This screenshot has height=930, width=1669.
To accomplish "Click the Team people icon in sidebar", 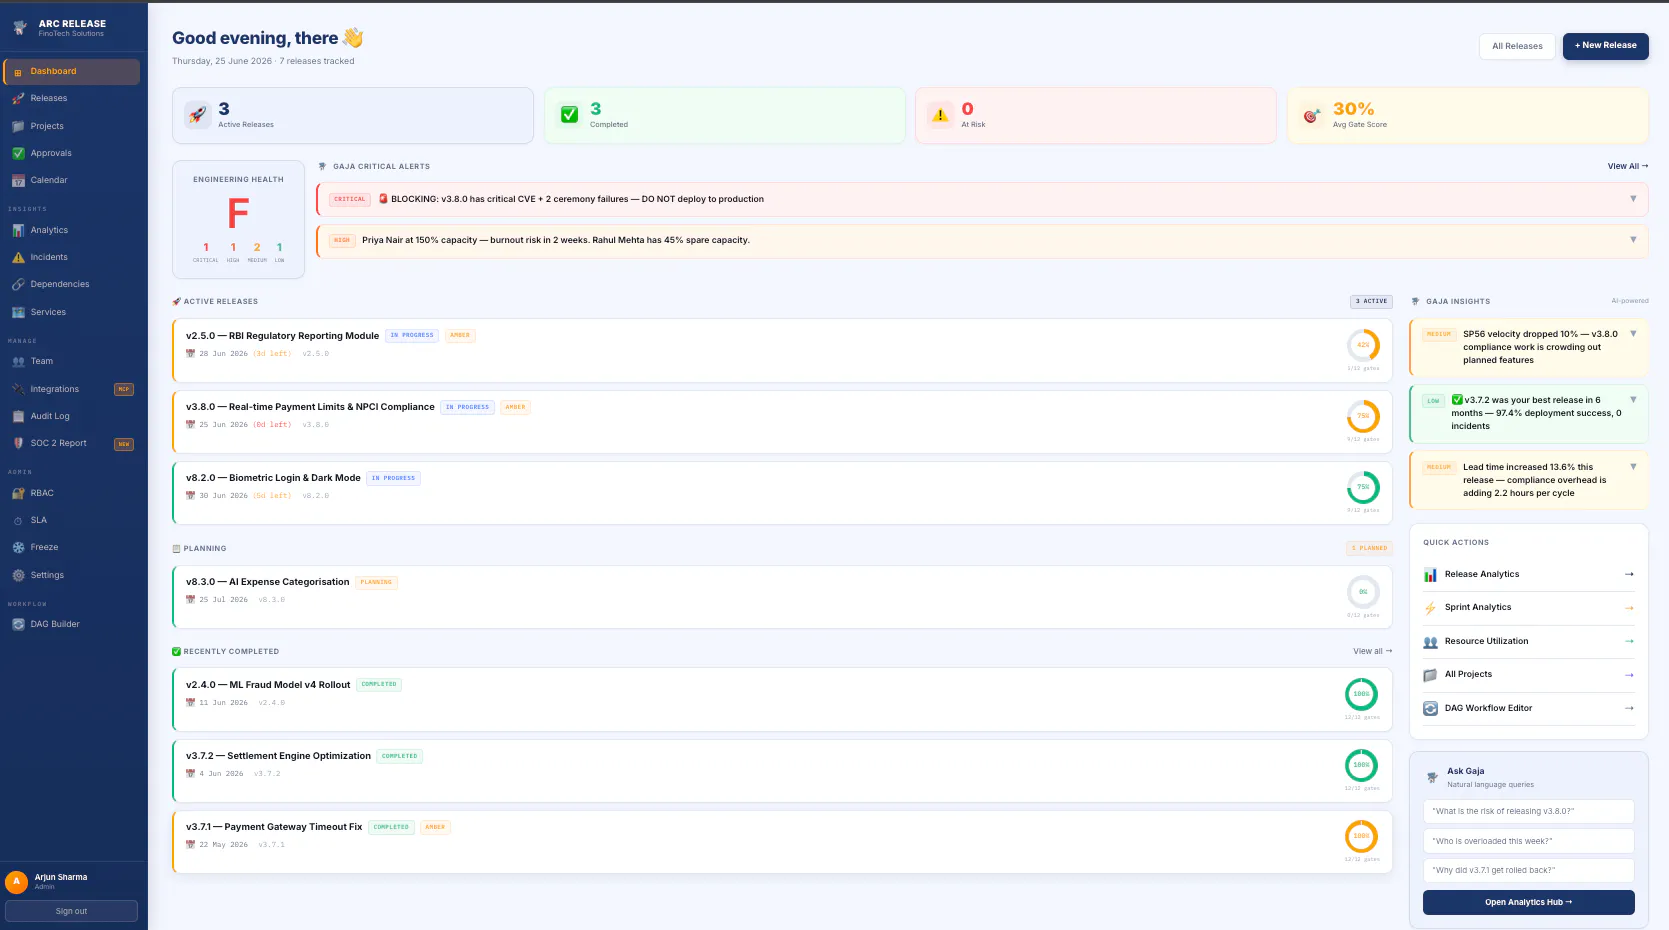I will (18, 362).
